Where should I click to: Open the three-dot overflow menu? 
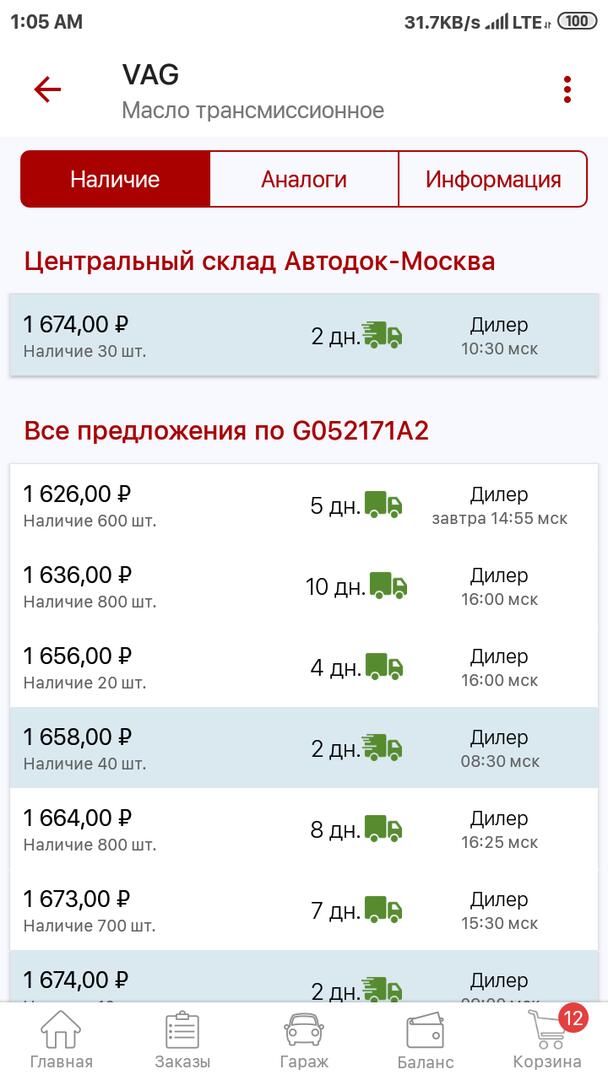coord(567,90)
